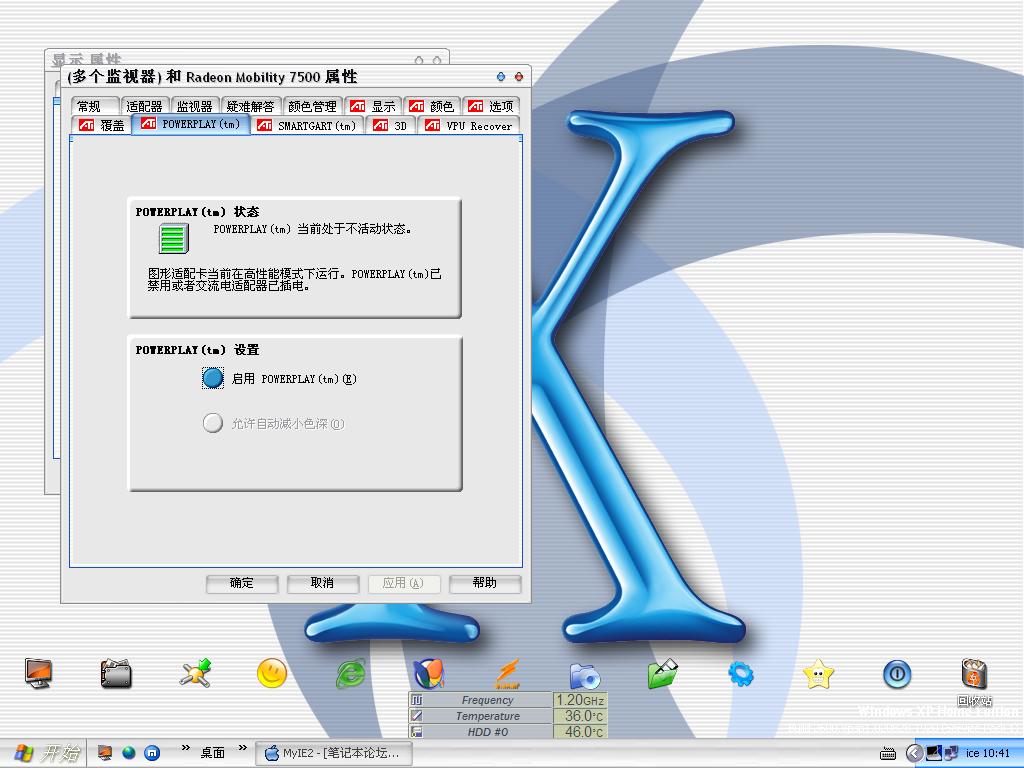Screen dimensions: 1024x768
Task: Click the 应用(A) button
Action: point(404,583)
